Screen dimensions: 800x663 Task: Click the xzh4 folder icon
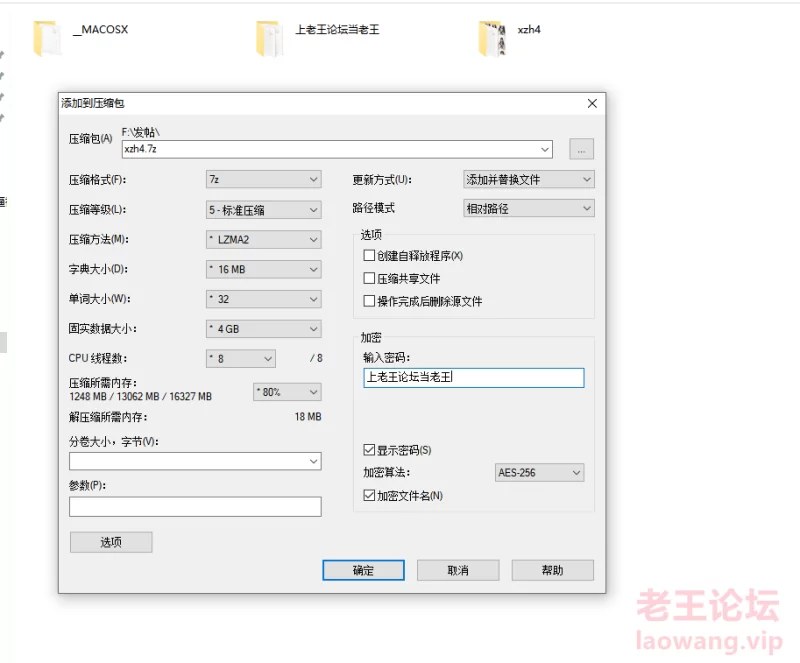(x=490, y=38)
